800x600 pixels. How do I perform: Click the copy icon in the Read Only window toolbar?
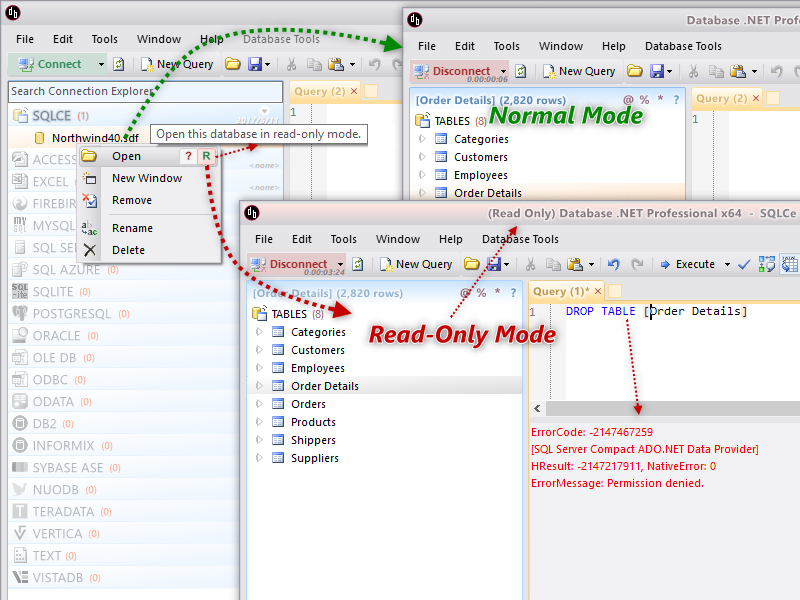(553, 264)
